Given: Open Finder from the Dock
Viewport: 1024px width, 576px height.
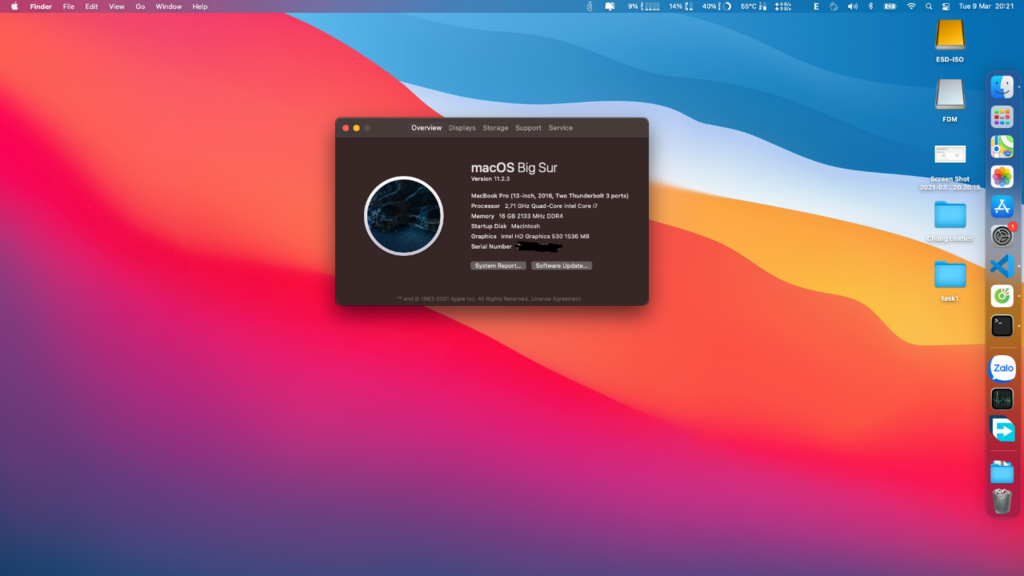Looking at the screenshot, I should (x=1002, y=88).
